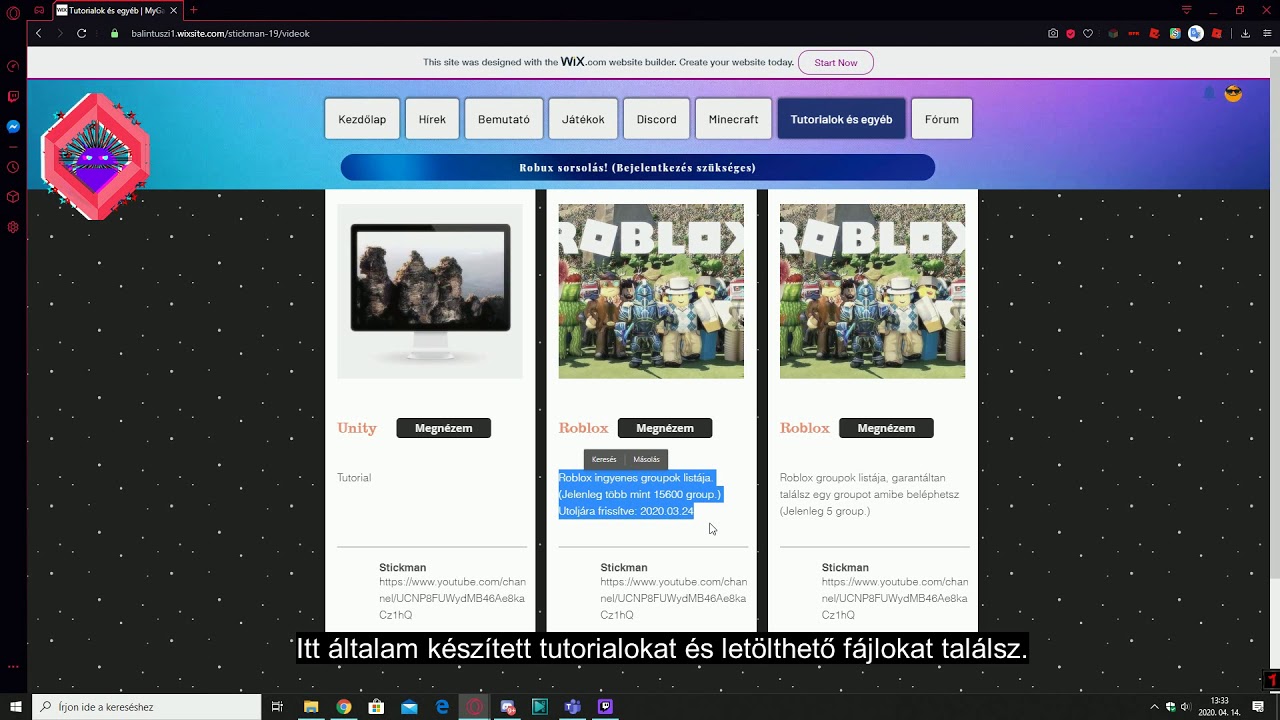Viewport: 1280px width, 720px height.
Task: Open the Bemutató menu item
Action: pos(504,119)
